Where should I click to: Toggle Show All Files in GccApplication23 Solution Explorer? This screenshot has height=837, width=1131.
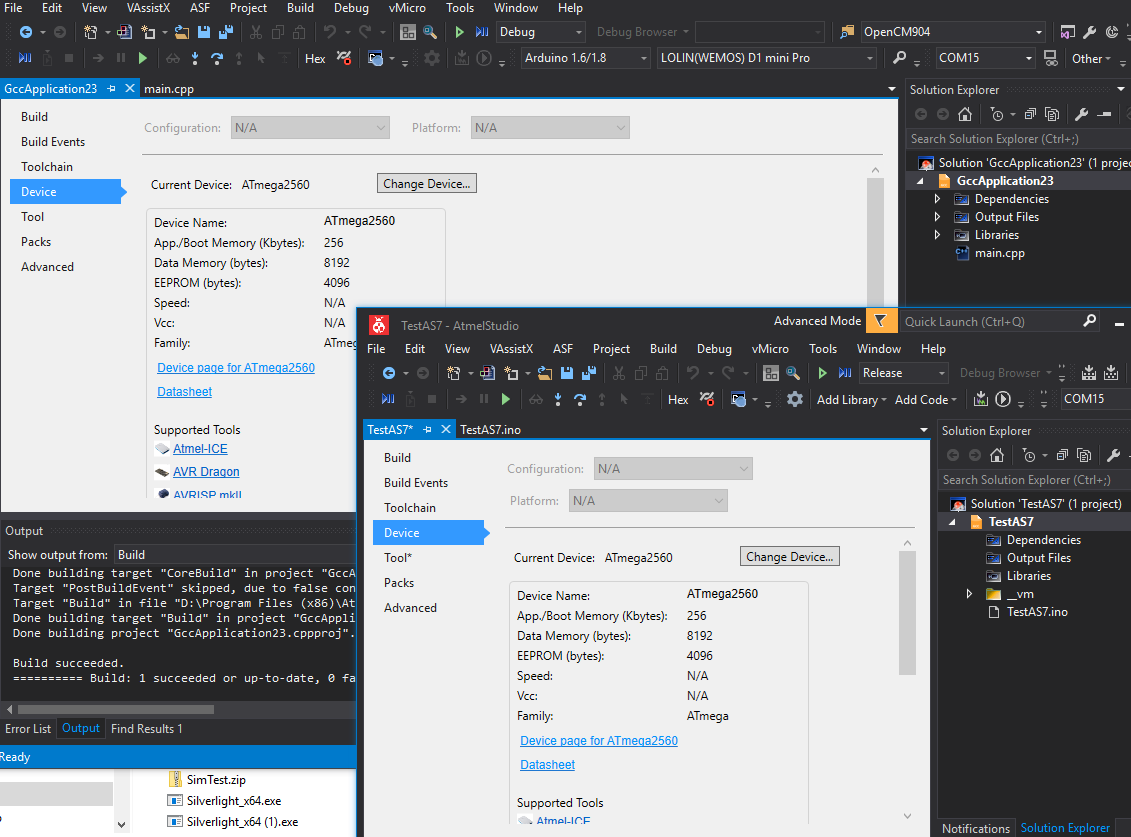(1052, 114)
